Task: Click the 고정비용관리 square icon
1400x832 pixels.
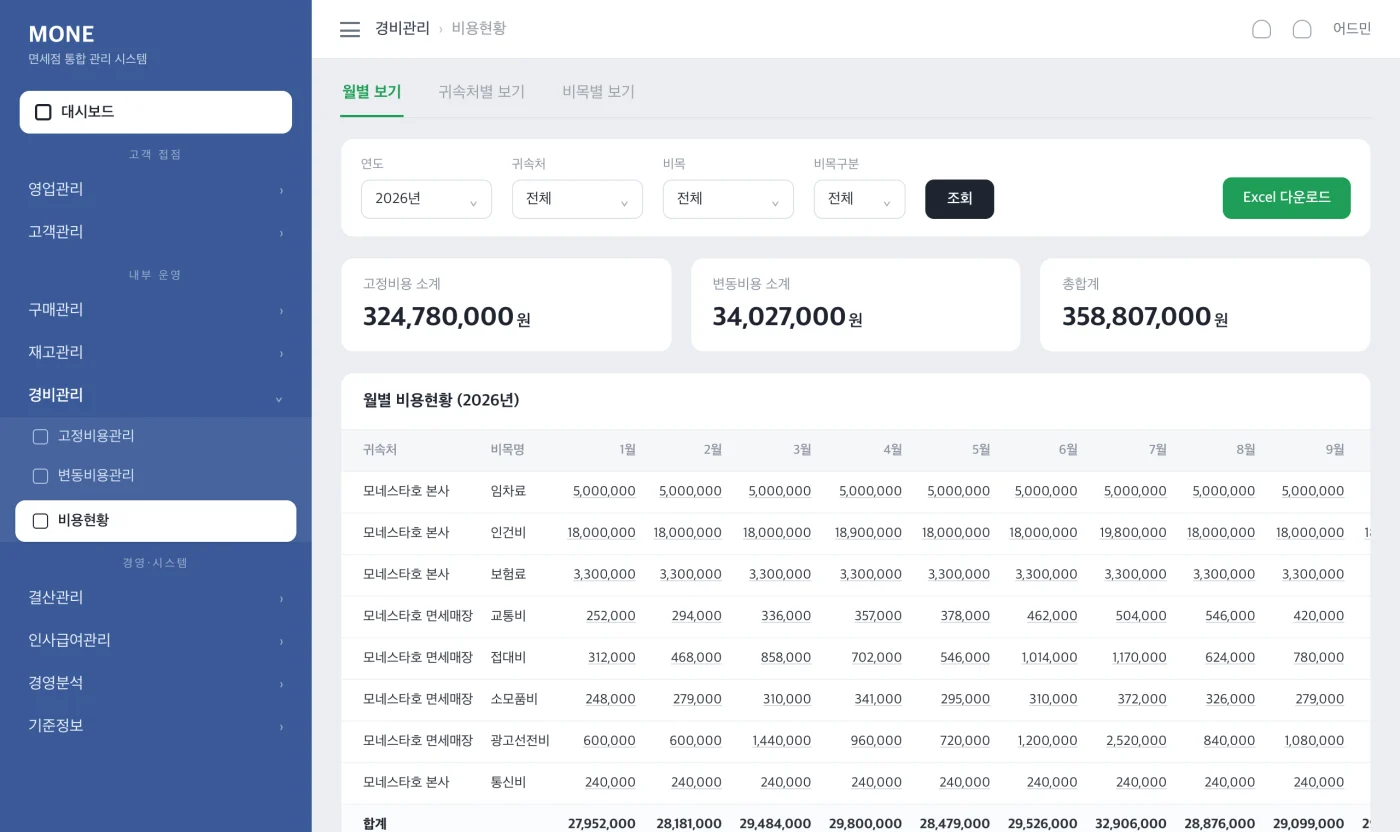Action: (x=40, y=436)
